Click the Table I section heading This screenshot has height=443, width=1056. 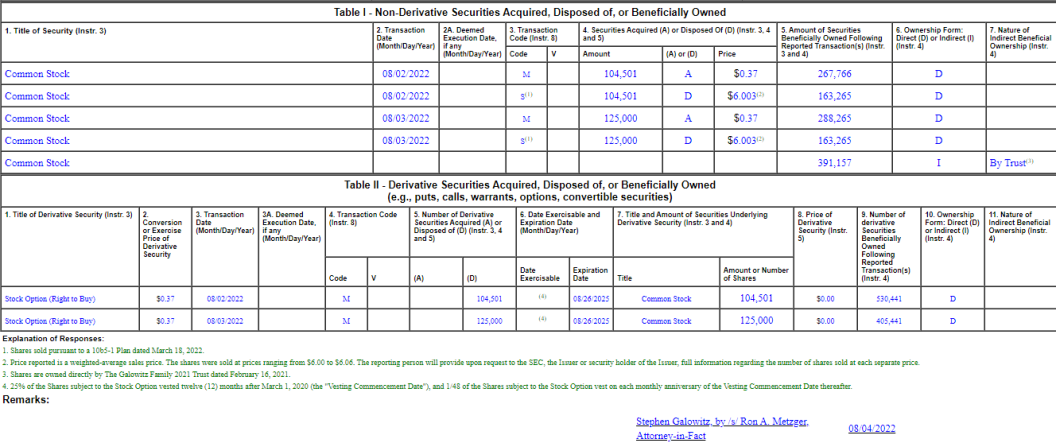[x=529, y=12]
